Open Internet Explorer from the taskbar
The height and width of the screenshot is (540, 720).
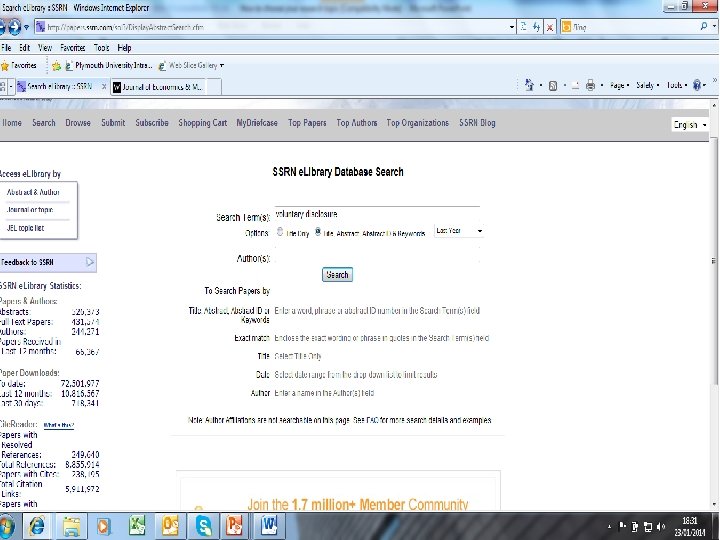tap(36, 526)
